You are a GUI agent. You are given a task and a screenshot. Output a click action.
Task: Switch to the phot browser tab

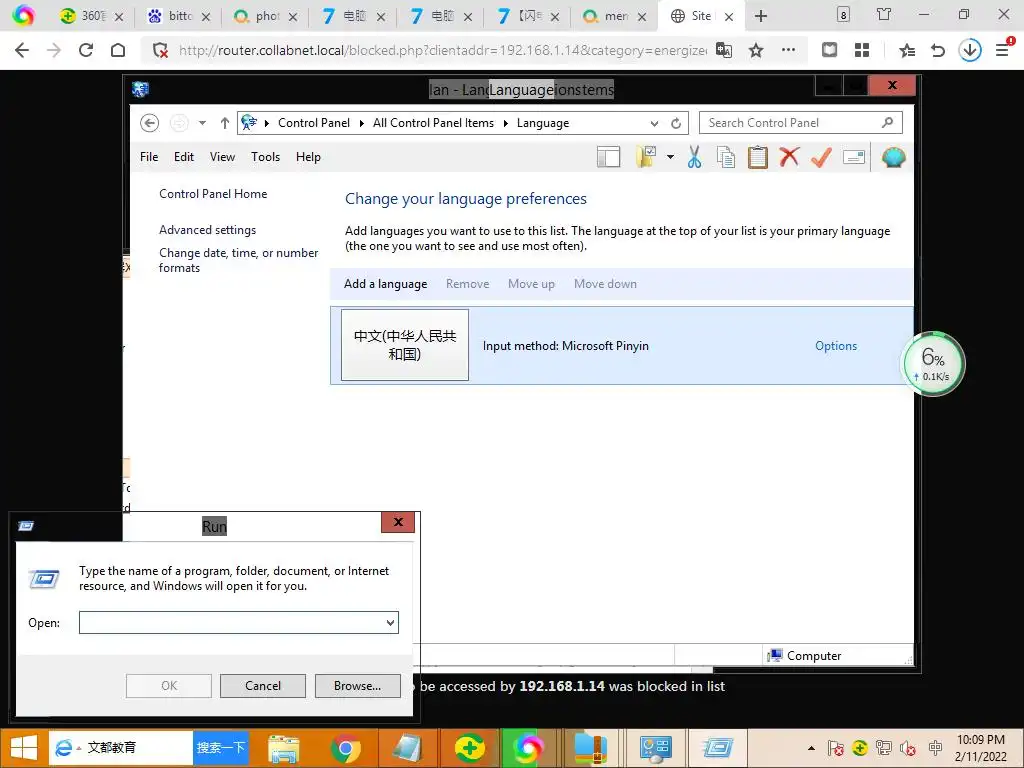tap(264, 16)
